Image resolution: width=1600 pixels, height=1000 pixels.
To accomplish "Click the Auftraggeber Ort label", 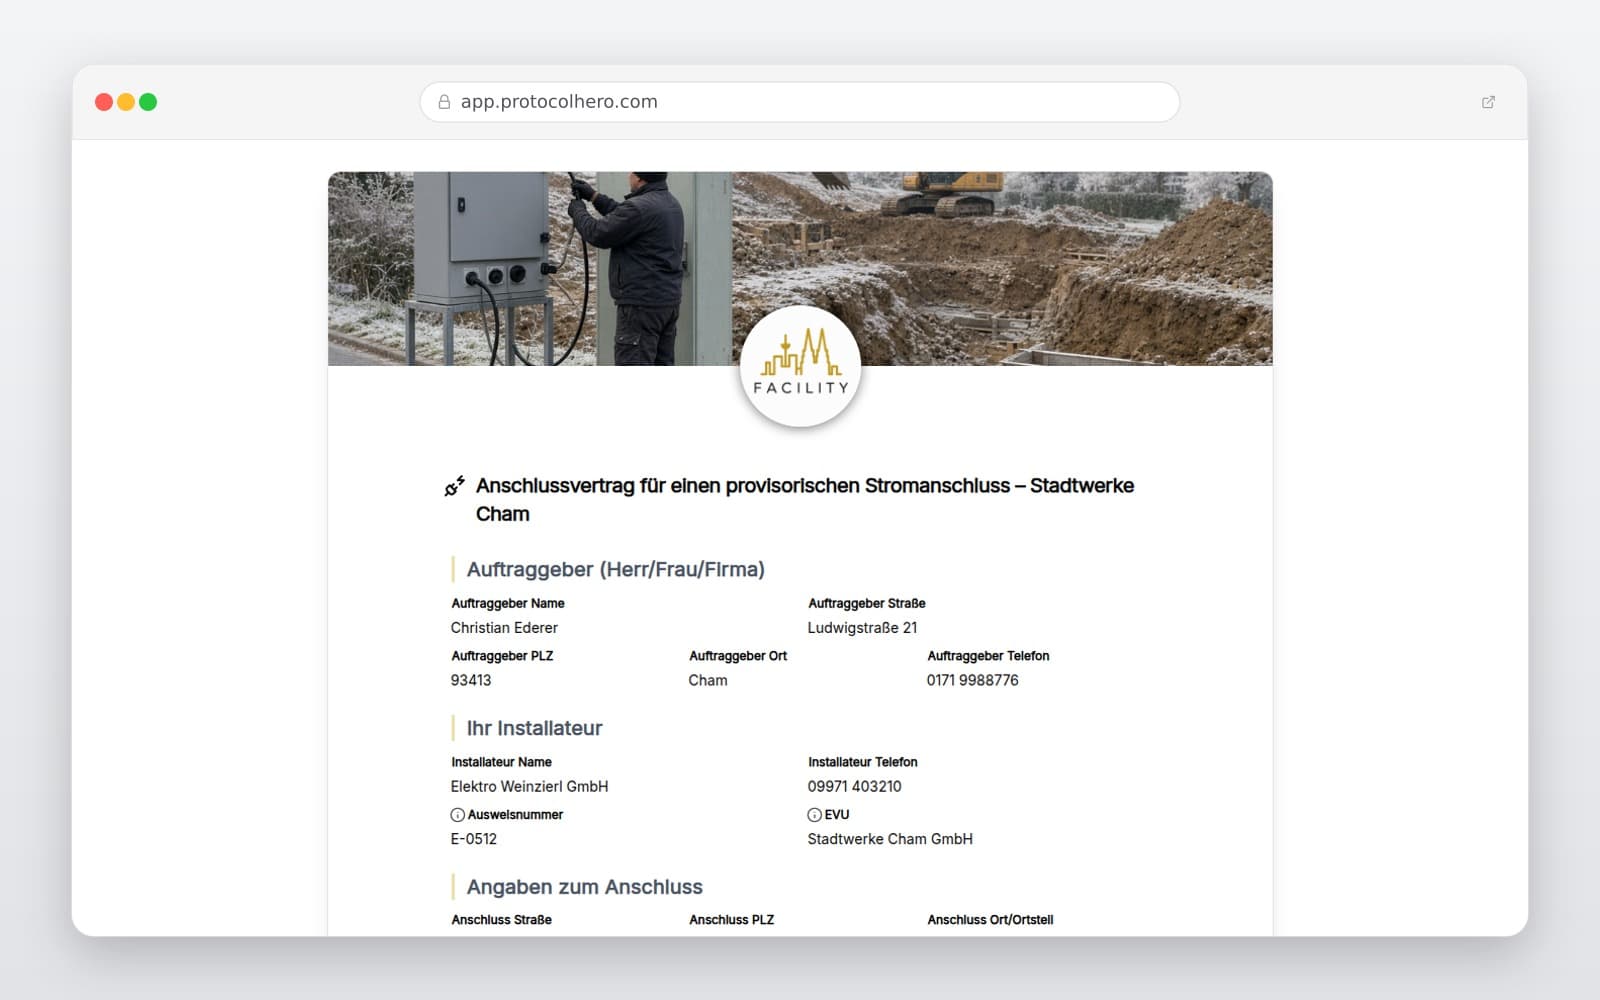I will pyautogui.click(x=738, y=656).
